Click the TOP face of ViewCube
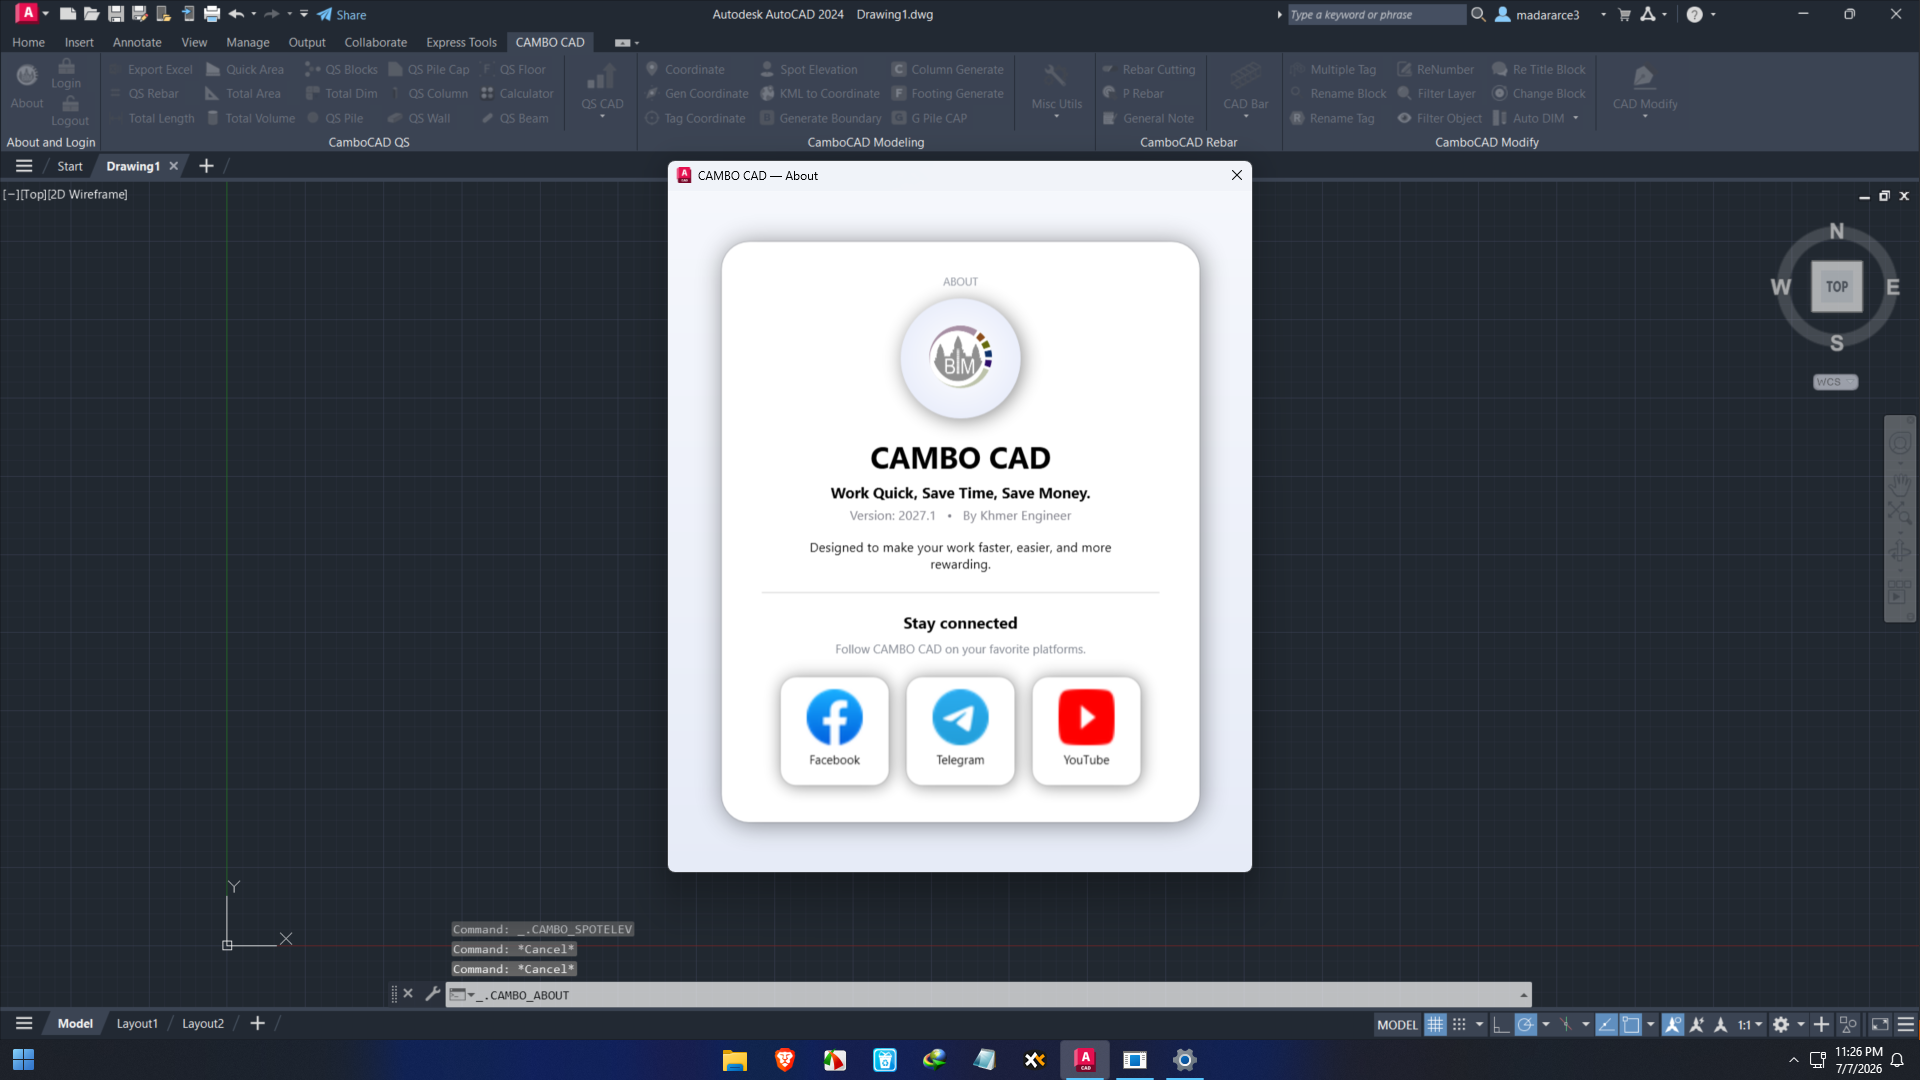The height and width of the screenshot is (1080, 1920). point(1836,286)
